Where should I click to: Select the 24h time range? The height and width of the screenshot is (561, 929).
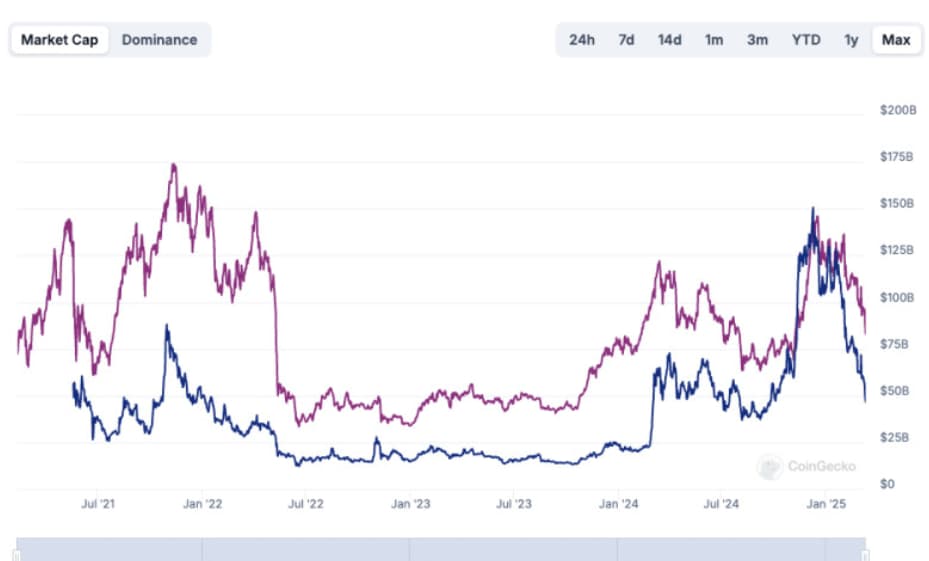point(582,40)
